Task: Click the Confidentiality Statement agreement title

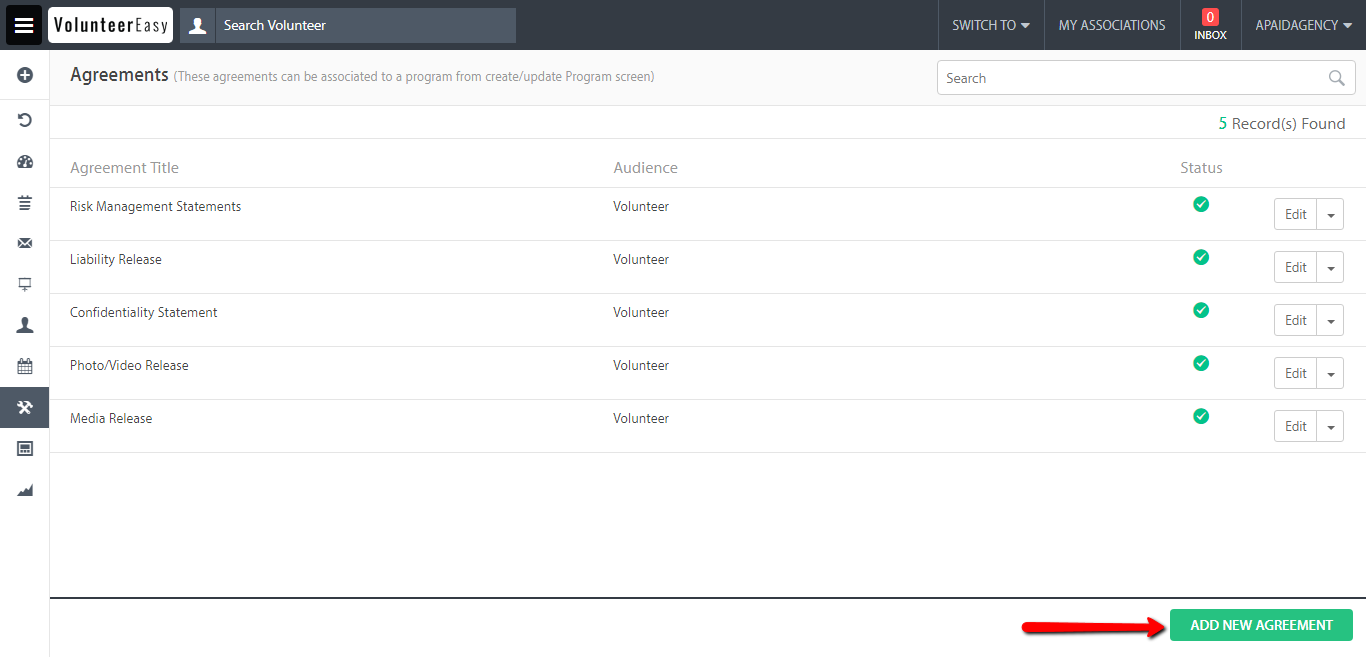Action: click(x=143, y=313)
